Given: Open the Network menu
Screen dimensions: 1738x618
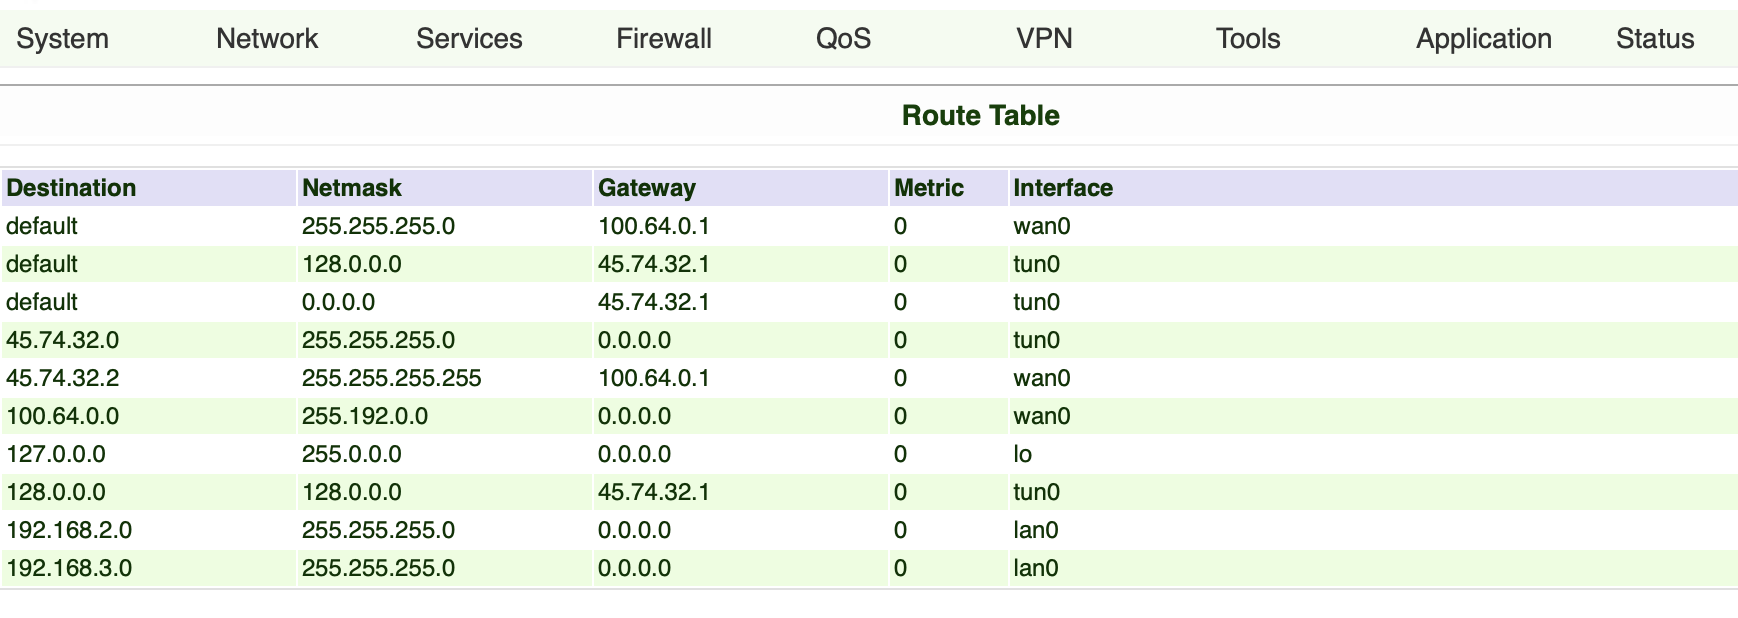Looking at the screenshot, I should click(267, 39).
